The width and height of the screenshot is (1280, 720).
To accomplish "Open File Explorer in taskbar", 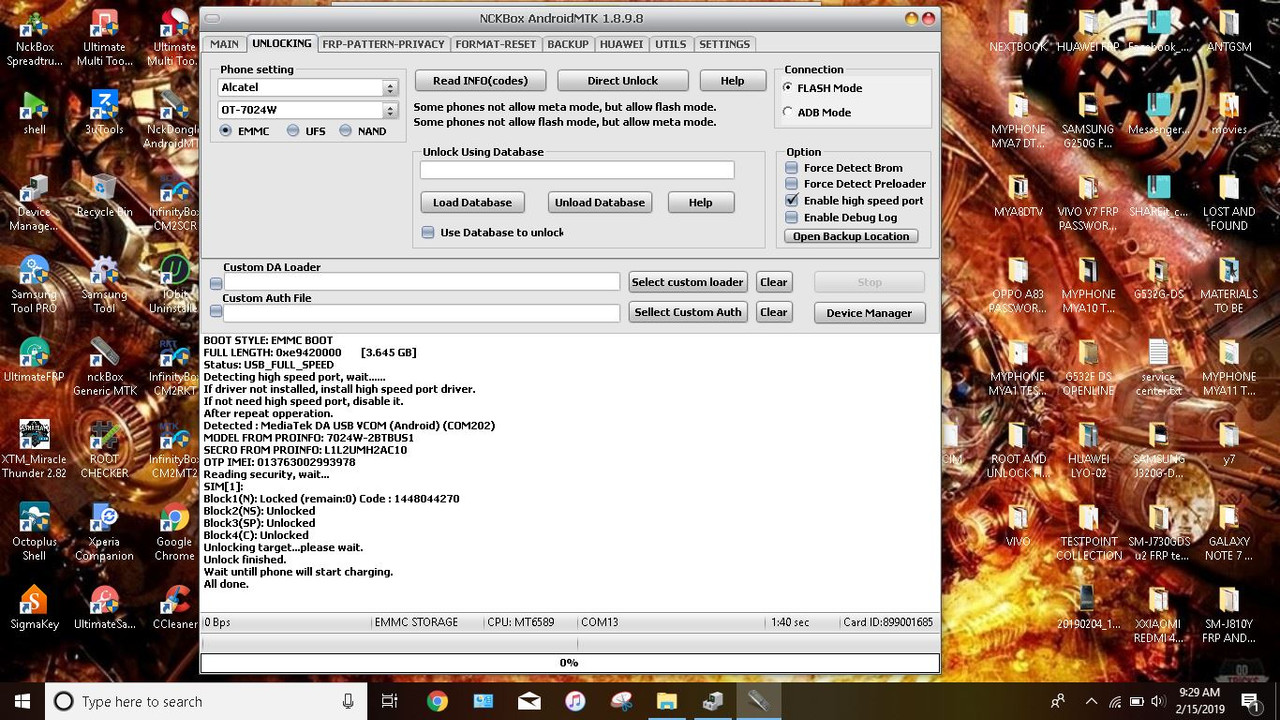I will pyautogui.click(x=667, y=701).
